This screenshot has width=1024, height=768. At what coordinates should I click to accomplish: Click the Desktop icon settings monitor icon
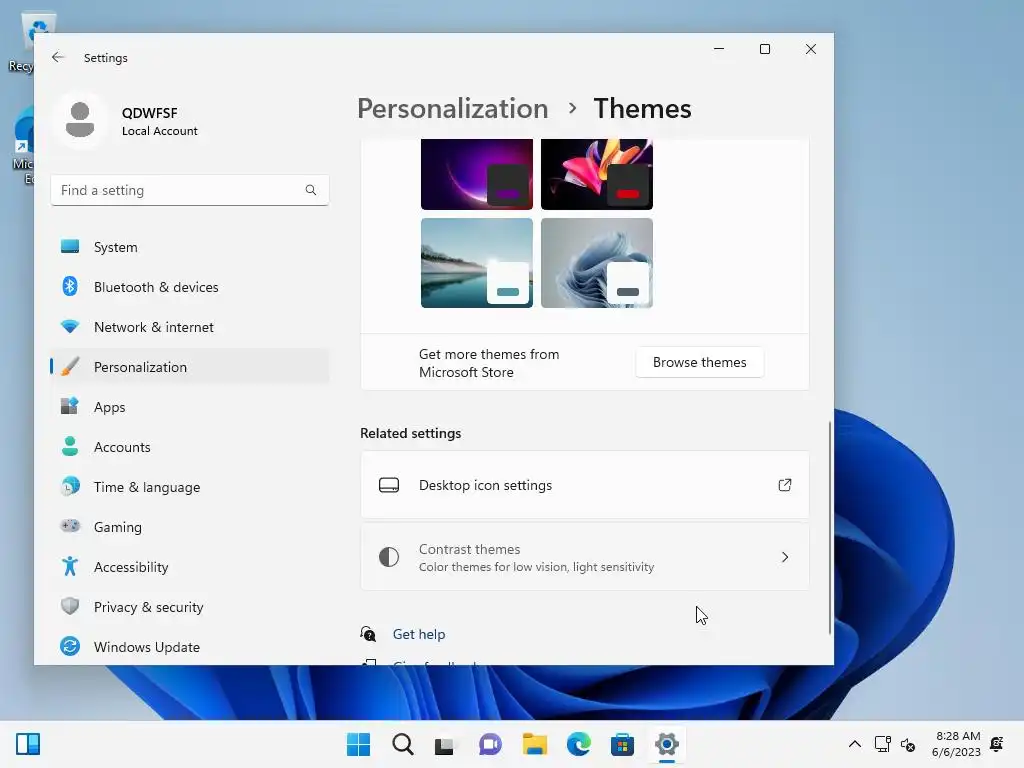click(x=389, y=485)
